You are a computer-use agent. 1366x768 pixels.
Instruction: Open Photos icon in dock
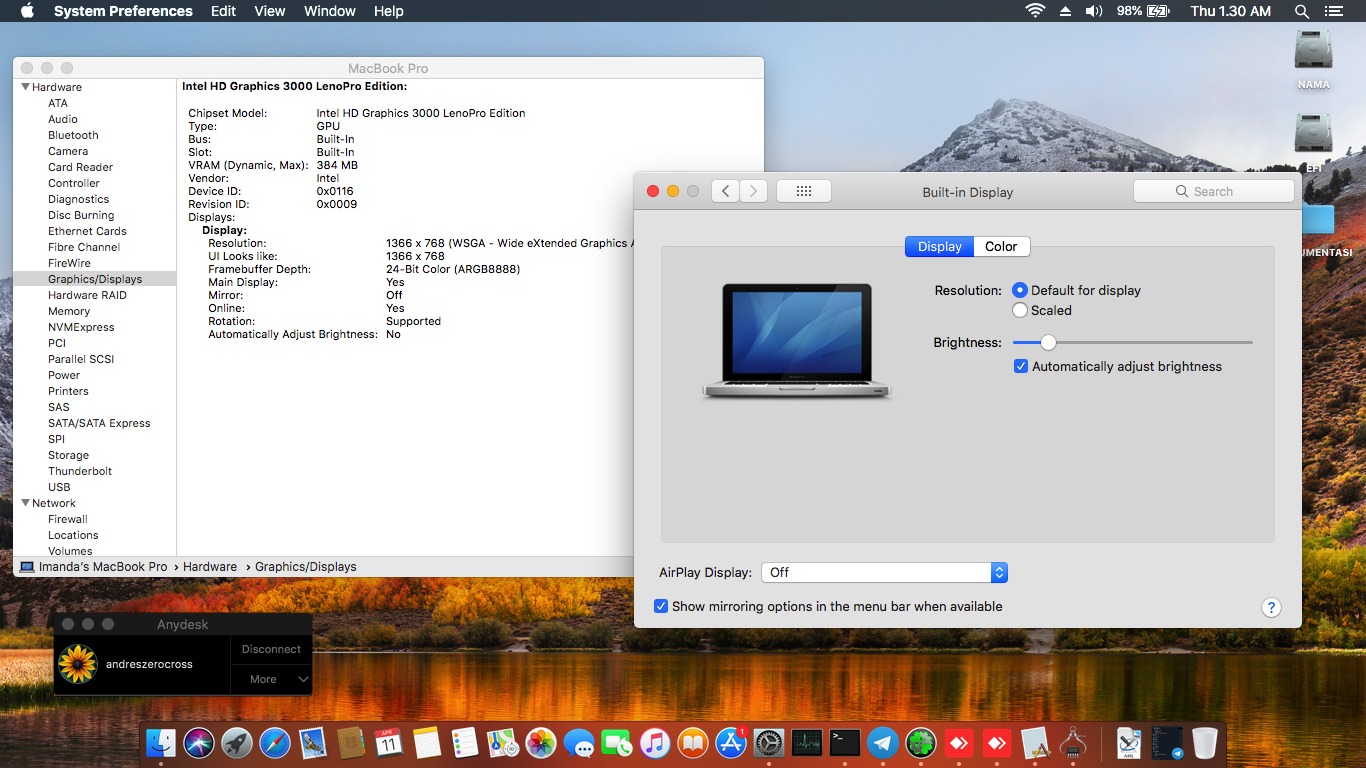click(x=541, y=743)
